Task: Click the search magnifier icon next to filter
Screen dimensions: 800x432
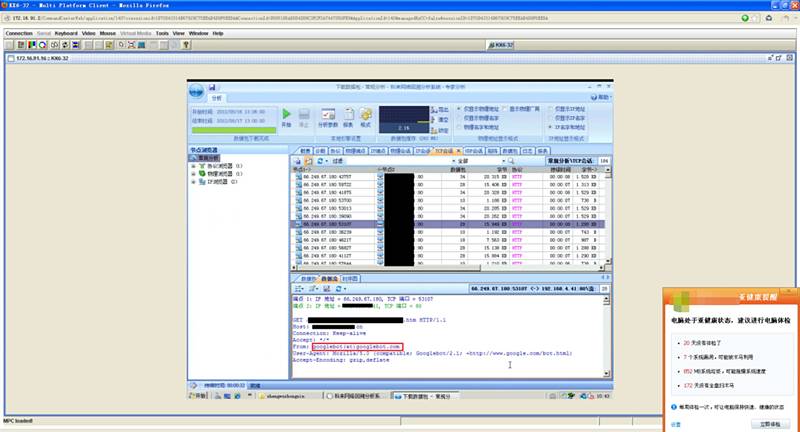Action: (x=511, y=161)
